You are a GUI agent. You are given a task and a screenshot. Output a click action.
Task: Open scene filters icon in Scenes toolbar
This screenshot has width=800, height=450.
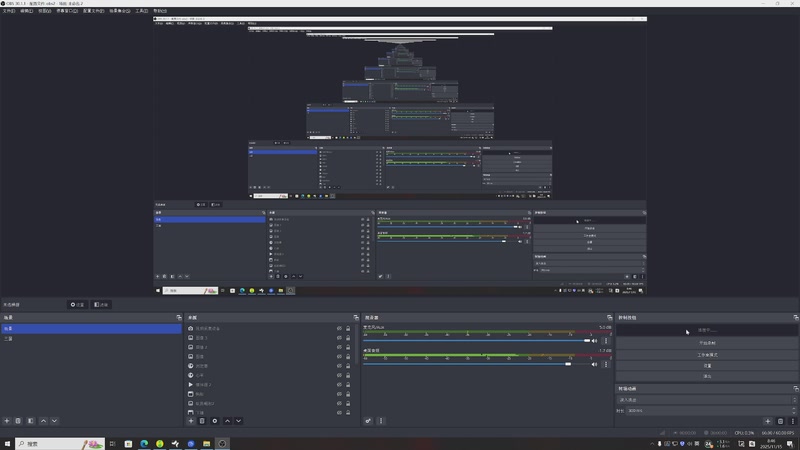click(x=31, y=421)
